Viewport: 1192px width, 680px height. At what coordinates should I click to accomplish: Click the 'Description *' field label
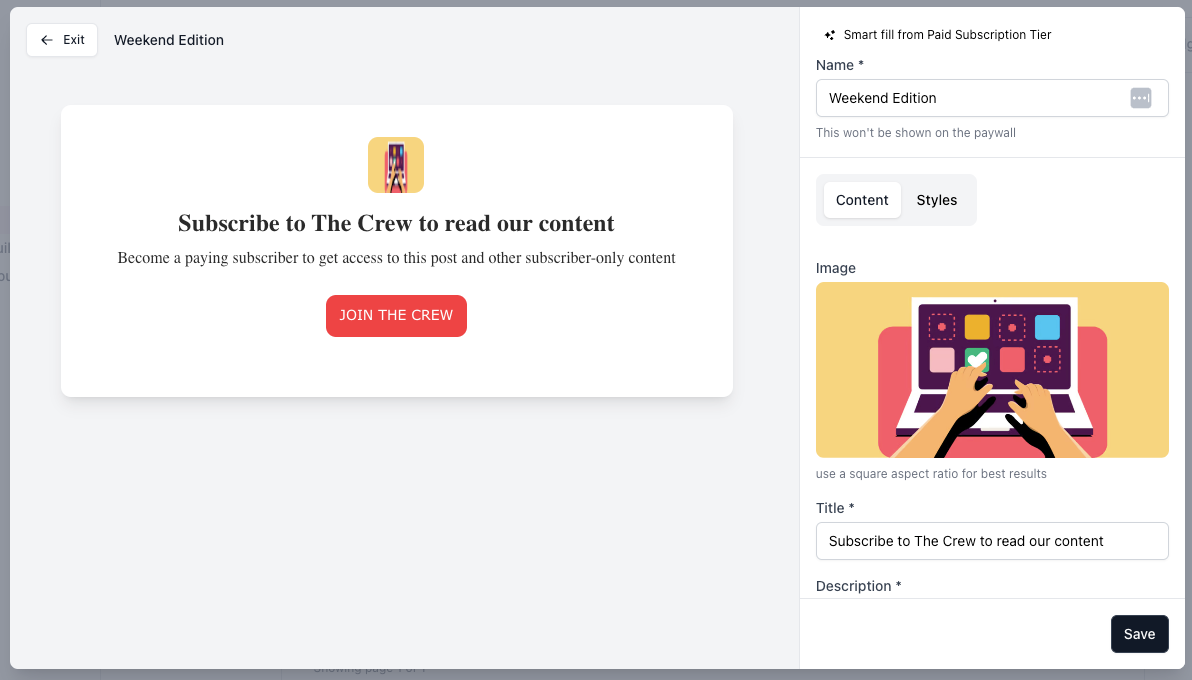[858, 586]
